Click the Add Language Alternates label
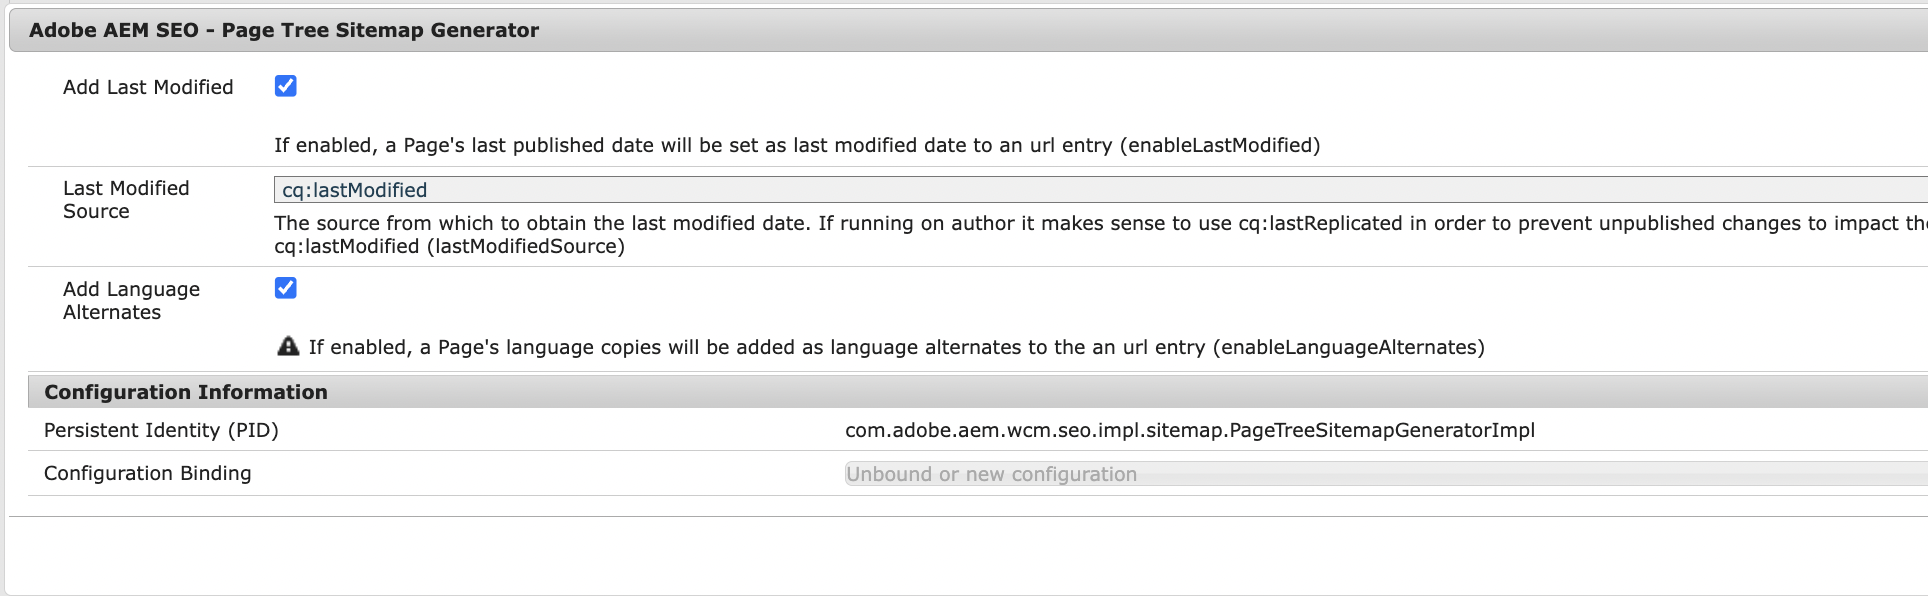1928x596 pixels. tap(133, 300)
